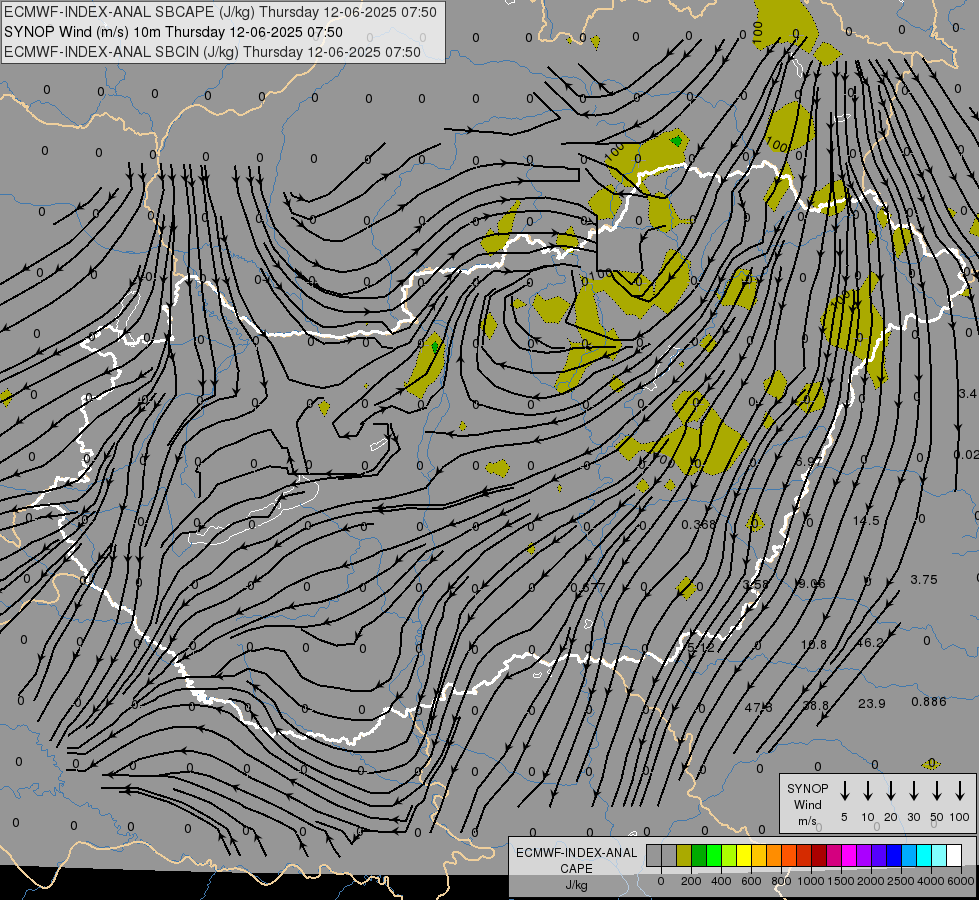Image resolution: width=979 pixels, height=900 pixels.
Task: Pick the bright cyan CAPE swatch
Action: point(923,855)
